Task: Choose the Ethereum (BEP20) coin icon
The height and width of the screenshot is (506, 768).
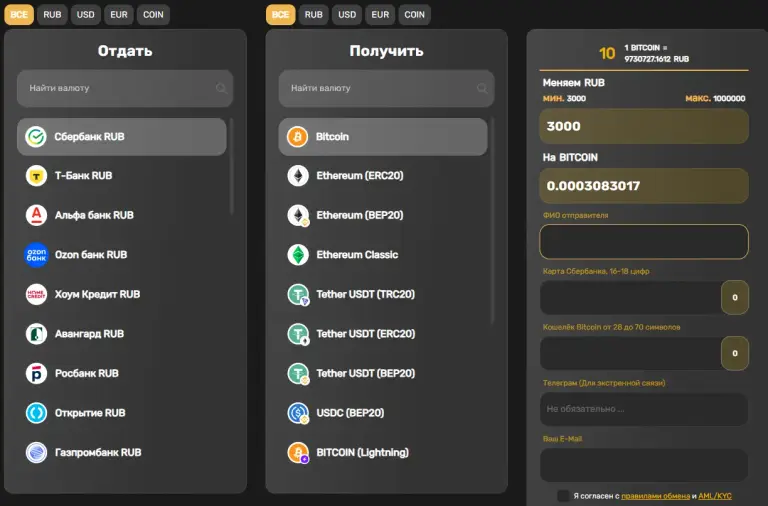Action: 298,215
